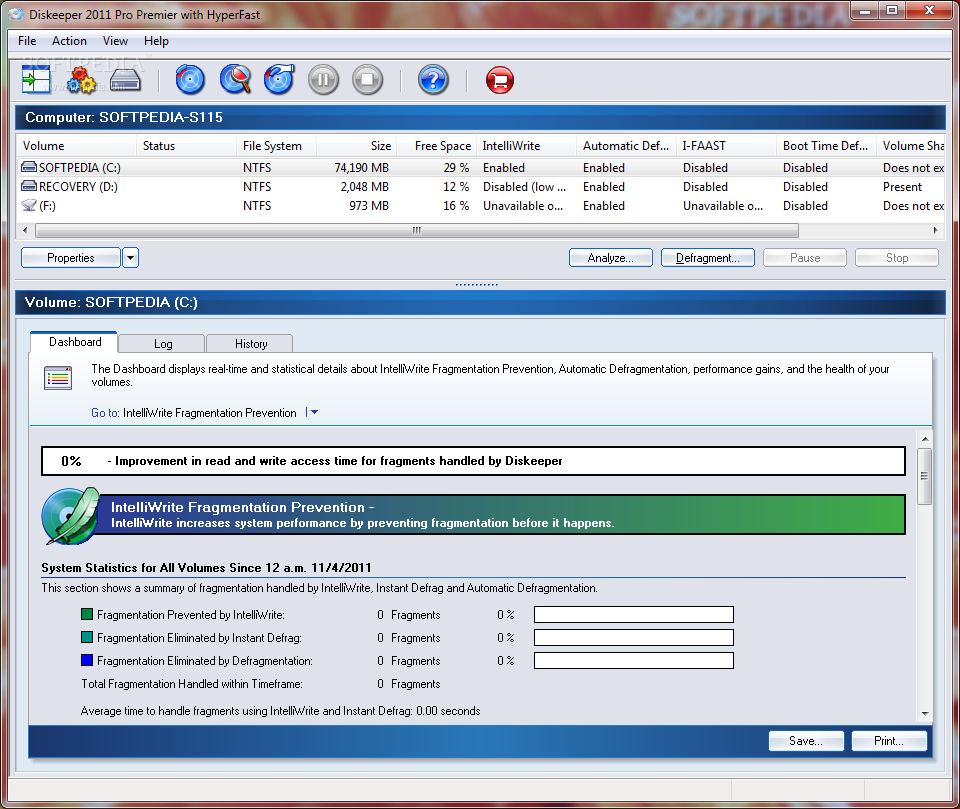Click the volume list horizontal scrollbar thumb
This screenshot has width=960, height=809.
(417, 230)
